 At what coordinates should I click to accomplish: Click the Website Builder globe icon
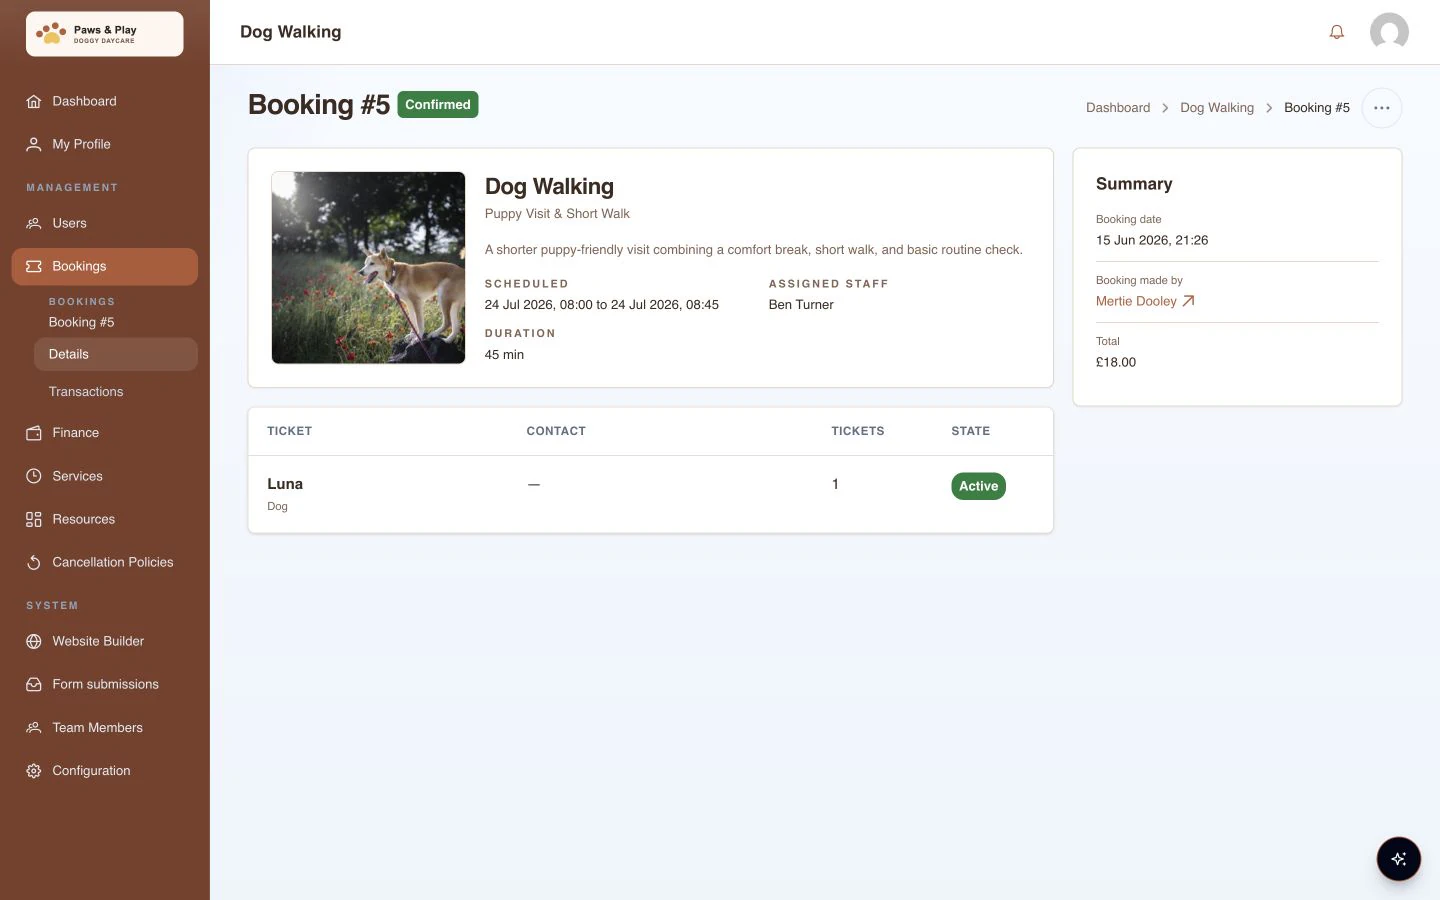(34, 641)
